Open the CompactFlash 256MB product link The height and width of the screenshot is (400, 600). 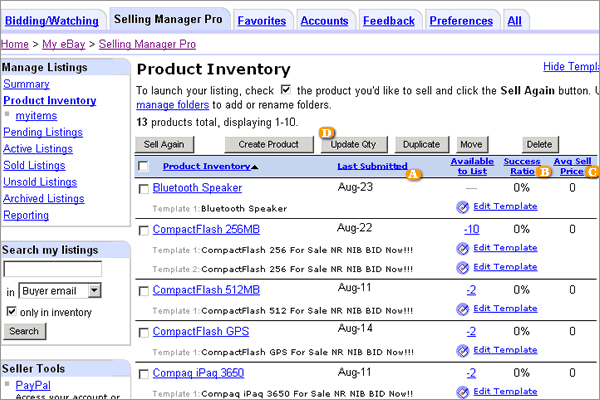(x=206, y=229)
